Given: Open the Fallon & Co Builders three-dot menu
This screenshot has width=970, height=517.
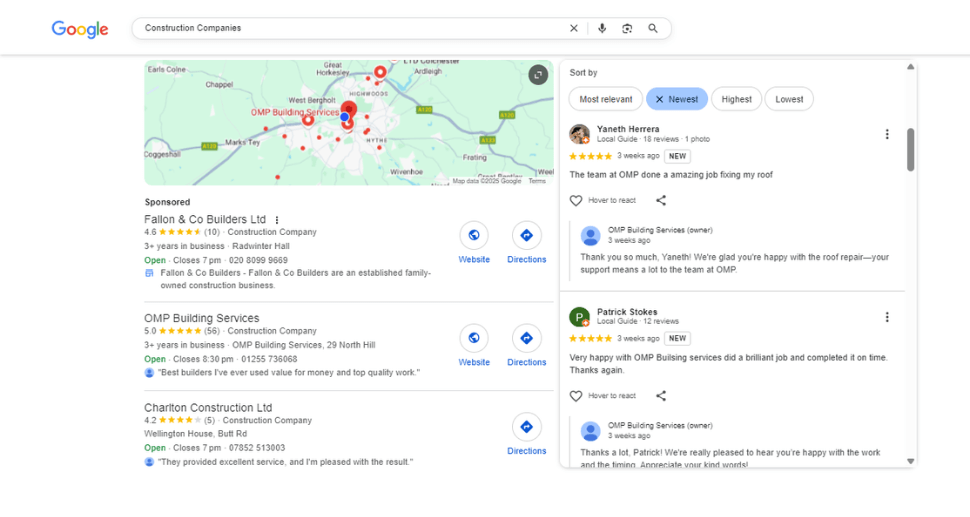Looking at the screenshot, I should tap(277, 220).
